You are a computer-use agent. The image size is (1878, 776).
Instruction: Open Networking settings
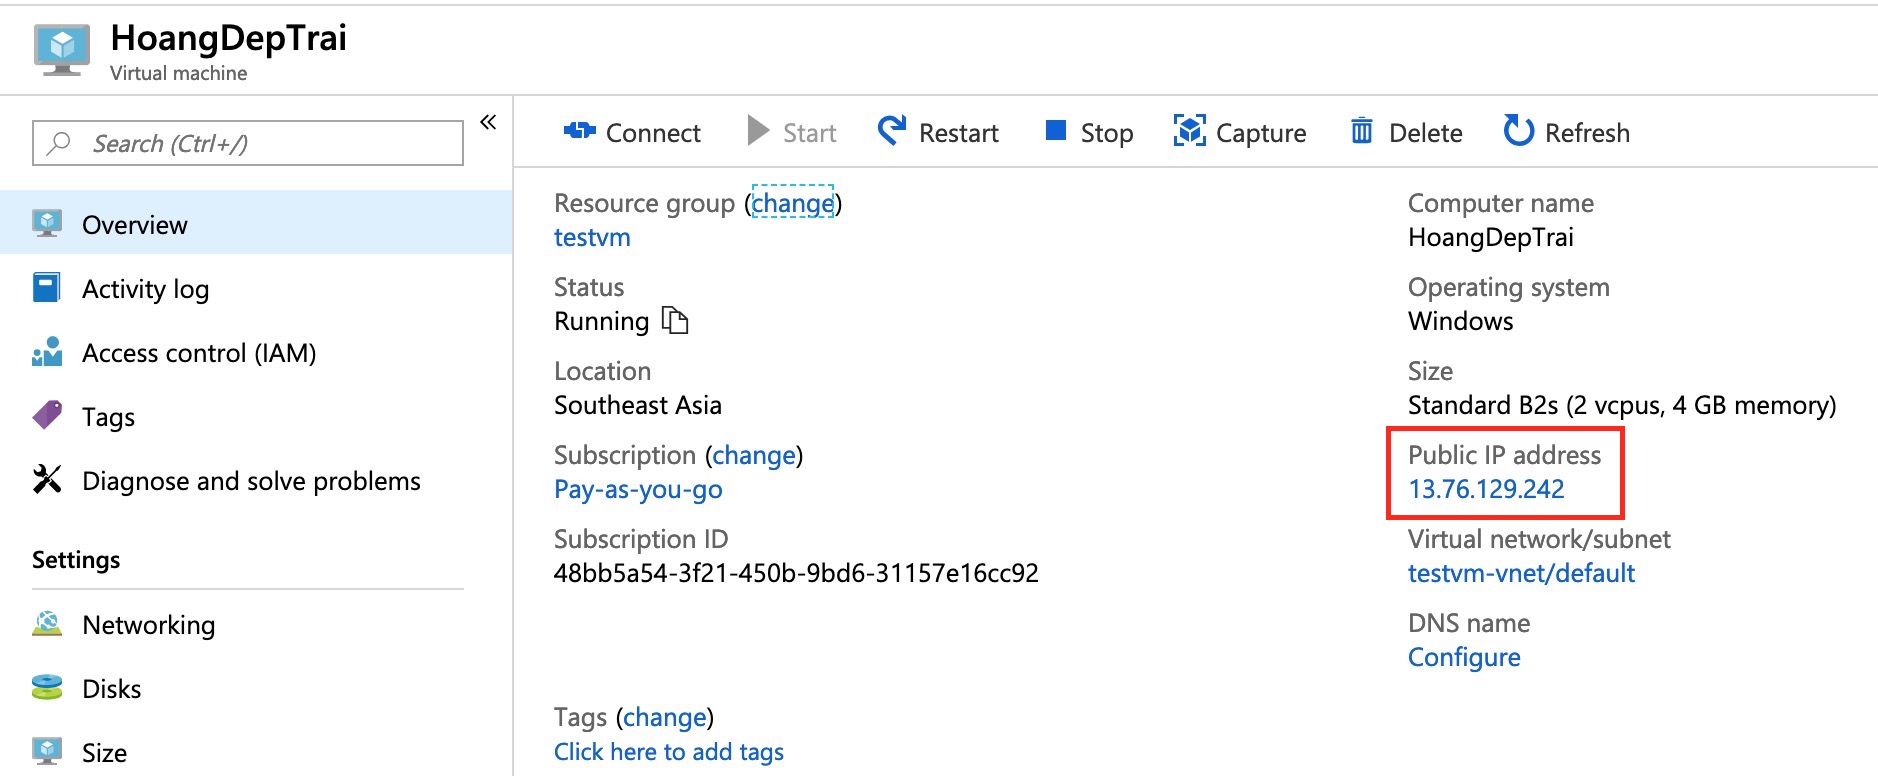point(148,625)
